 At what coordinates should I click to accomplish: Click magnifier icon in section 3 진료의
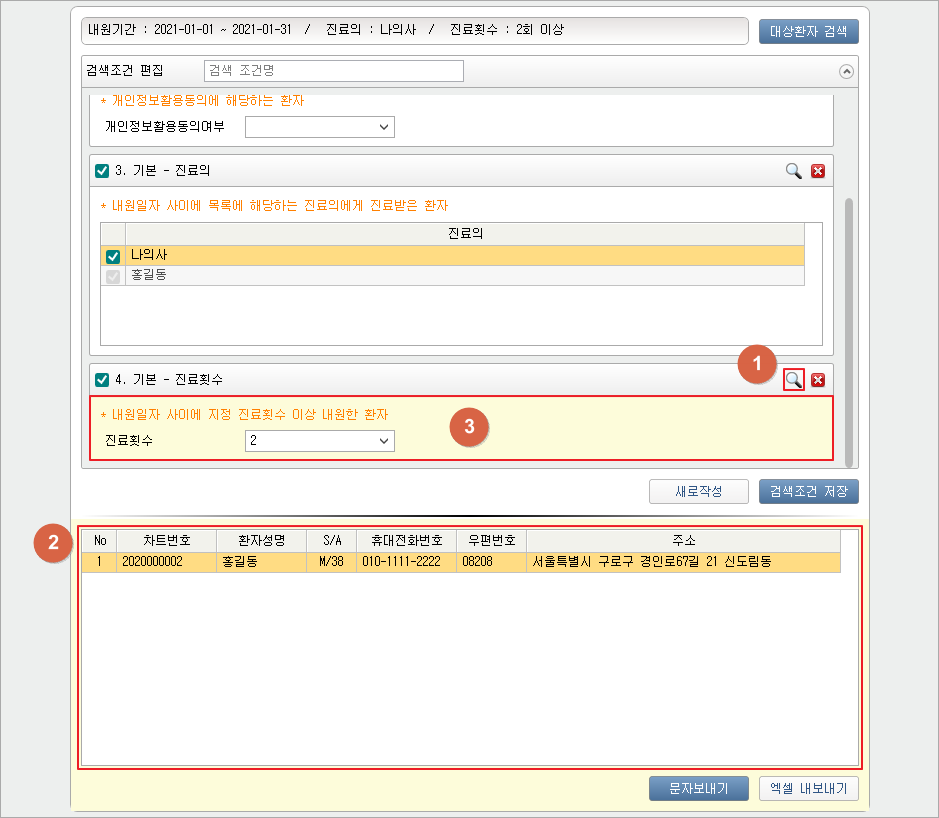click(793, 171)
